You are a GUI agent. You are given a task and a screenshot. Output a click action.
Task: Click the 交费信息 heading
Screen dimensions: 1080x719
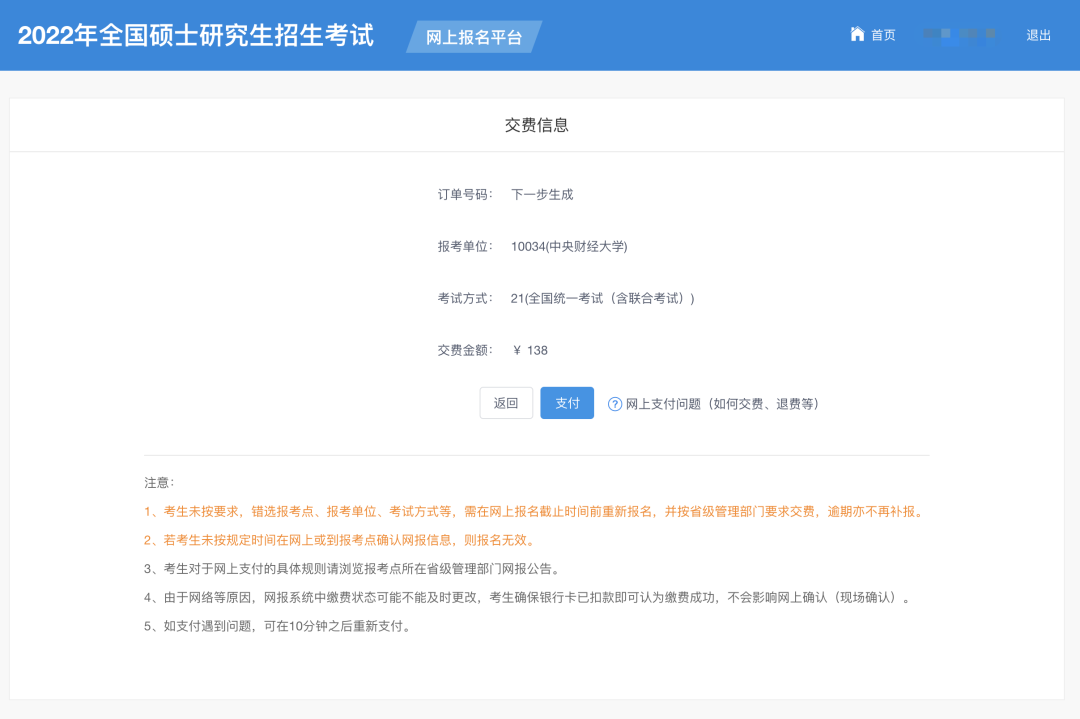[537, 125]
